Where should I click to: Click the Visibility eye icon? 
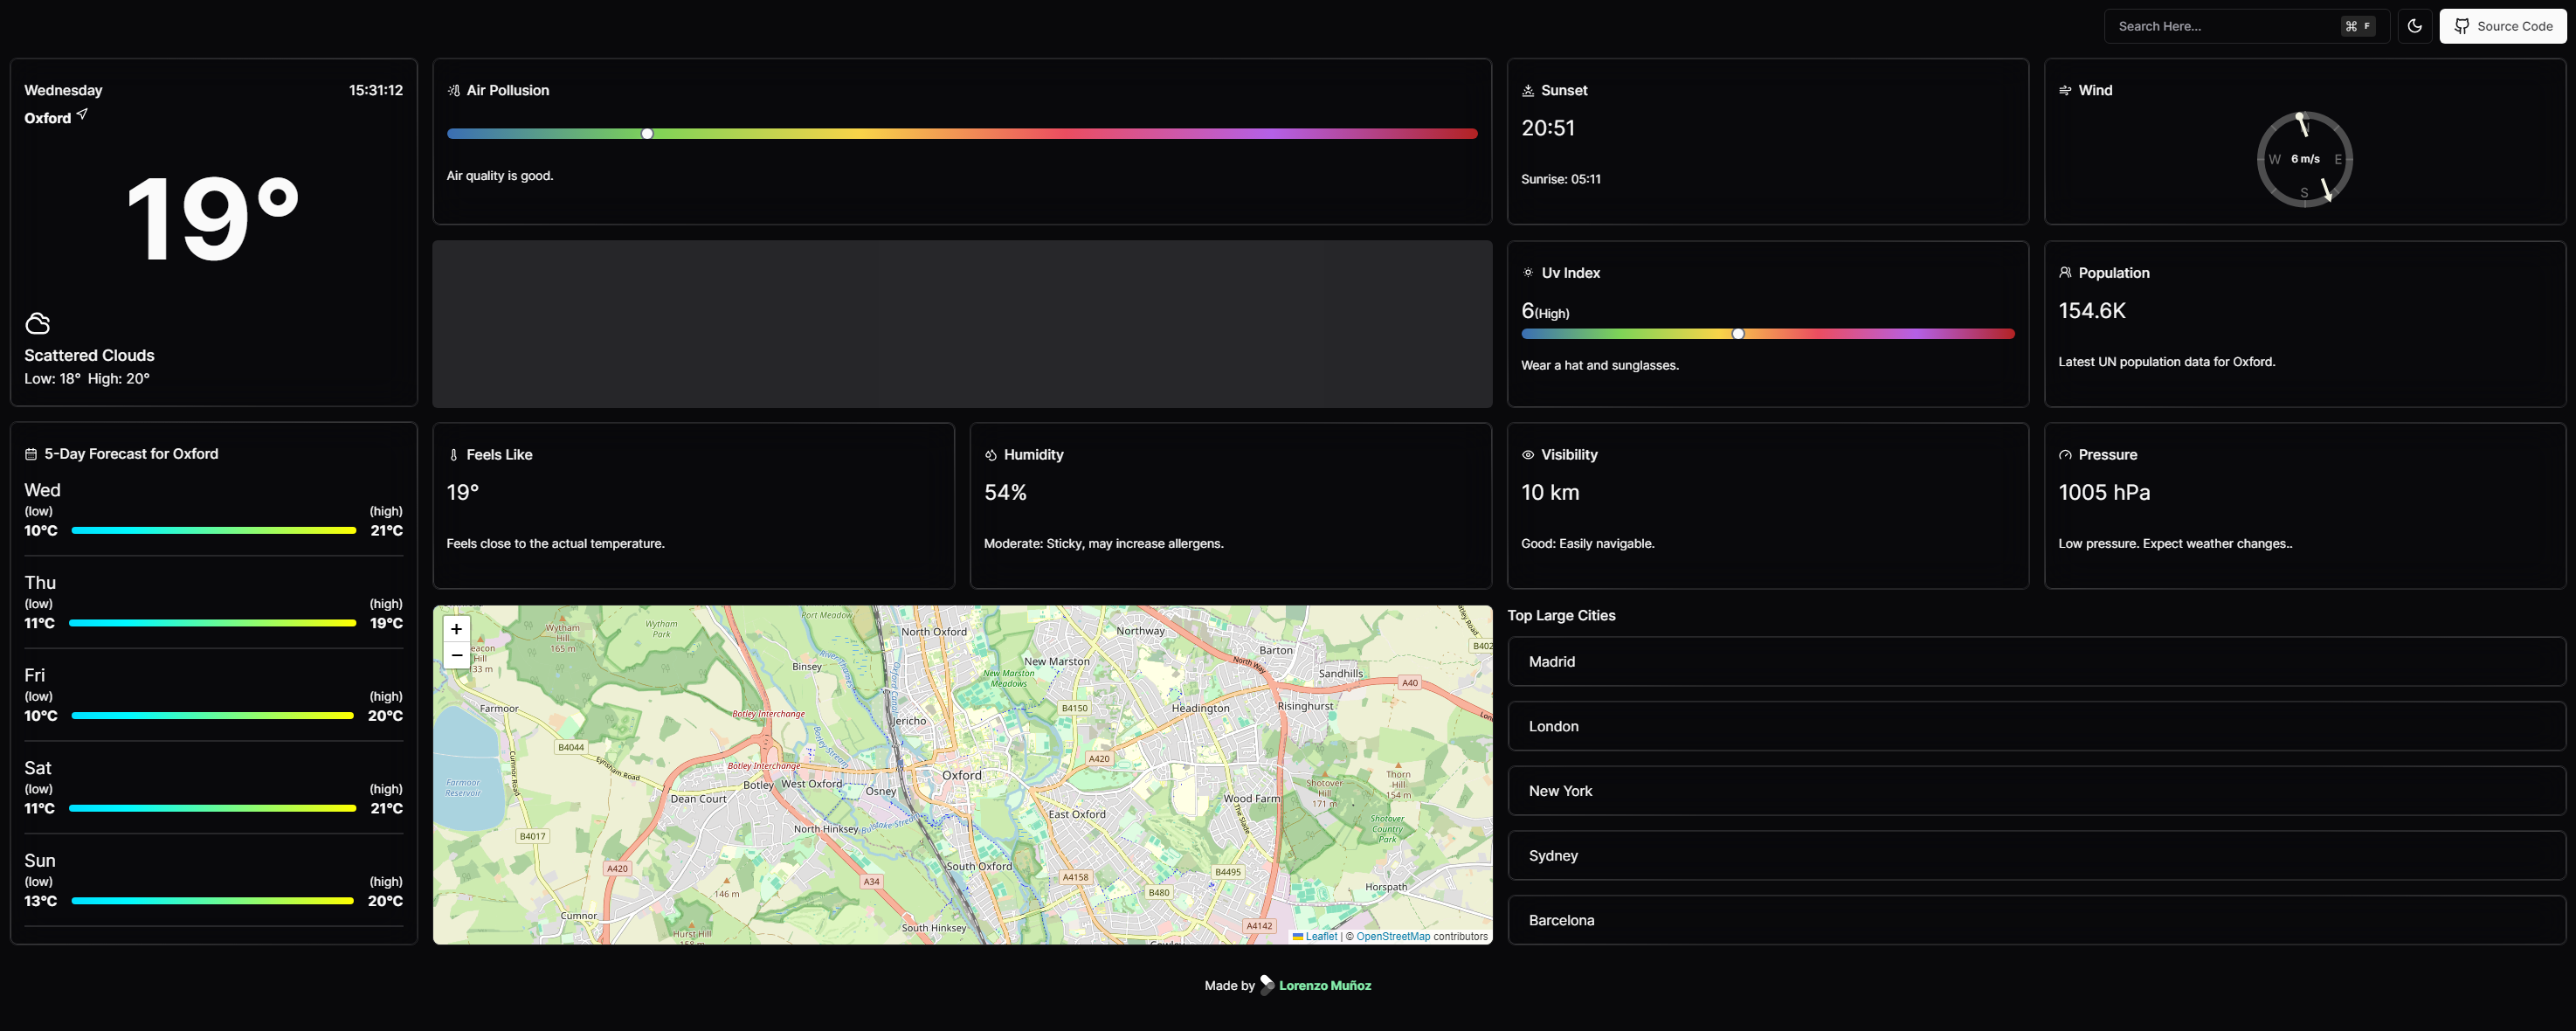click(1527, 454)
